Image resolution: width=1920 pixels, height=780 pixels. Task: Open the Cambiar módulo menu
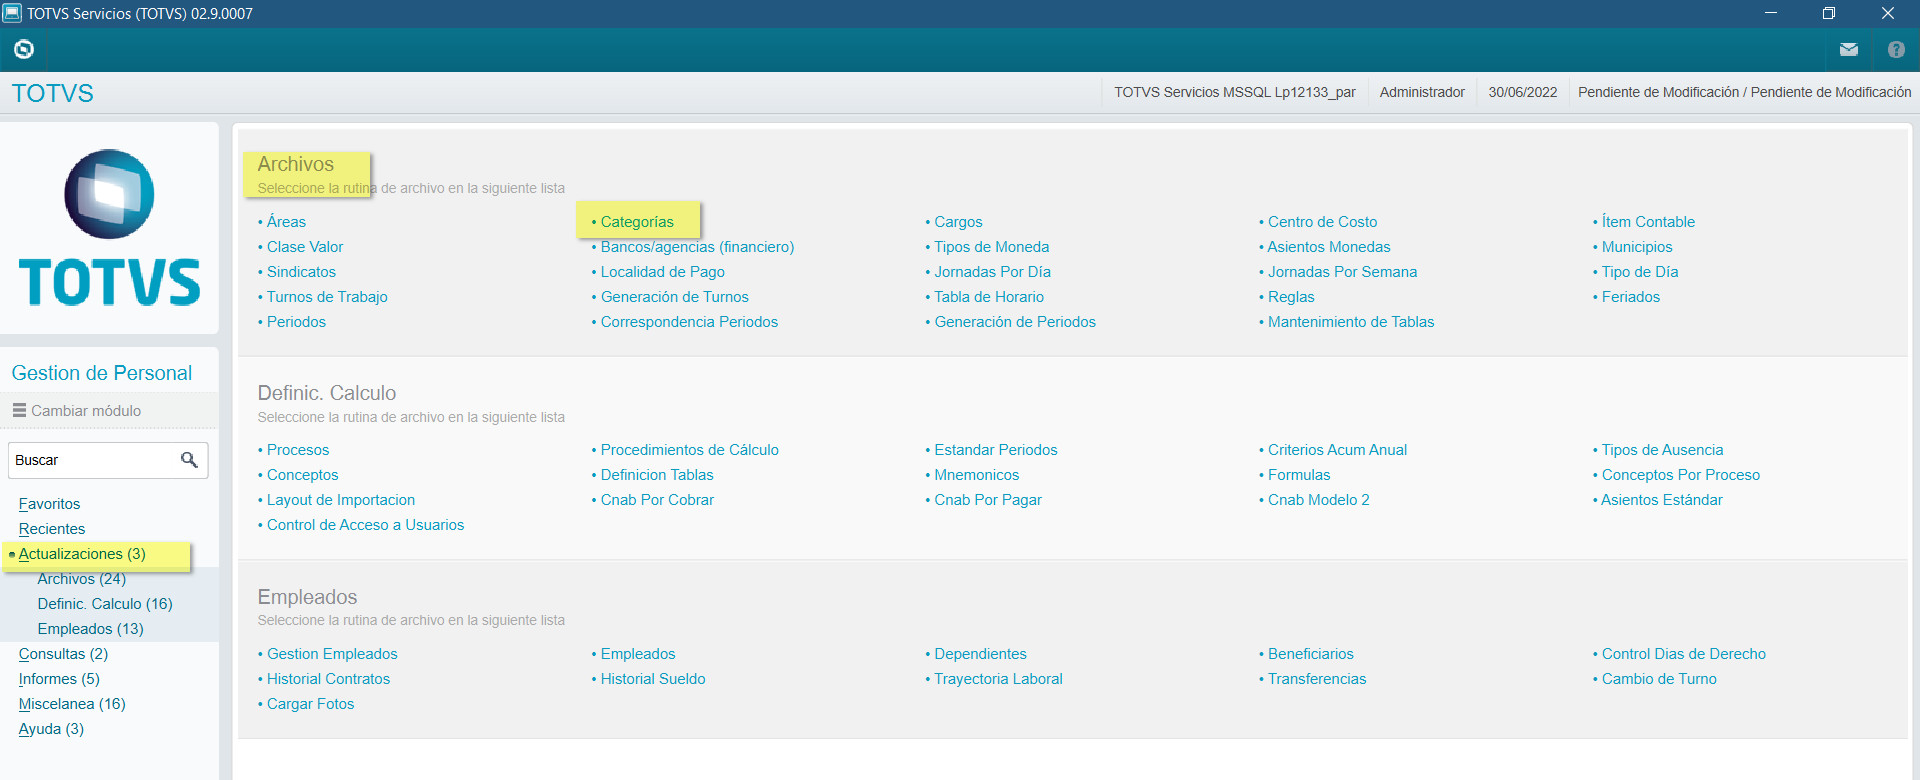click(77, 411)
